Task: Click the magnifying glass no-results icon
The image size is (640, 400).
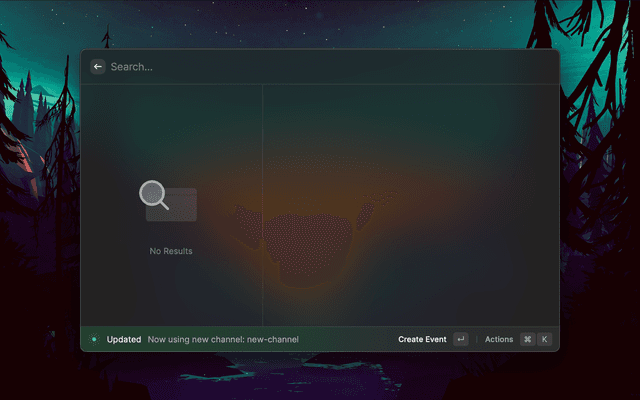Action: click(x=155, y=194)
